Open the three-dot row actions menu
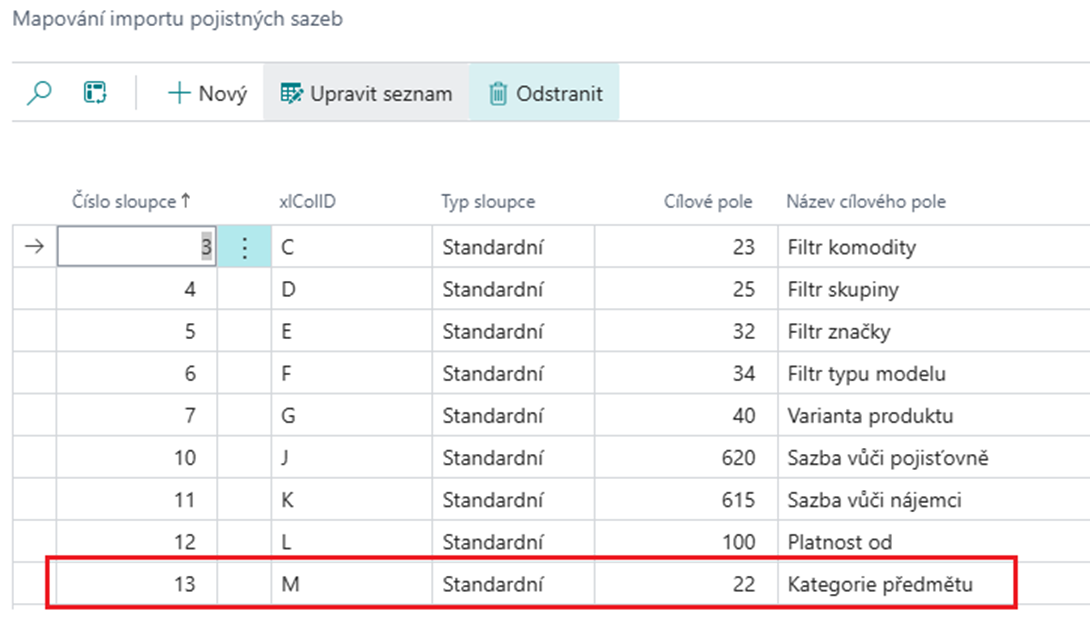This screenshot has height=620, width=1090. coord(244,247)
